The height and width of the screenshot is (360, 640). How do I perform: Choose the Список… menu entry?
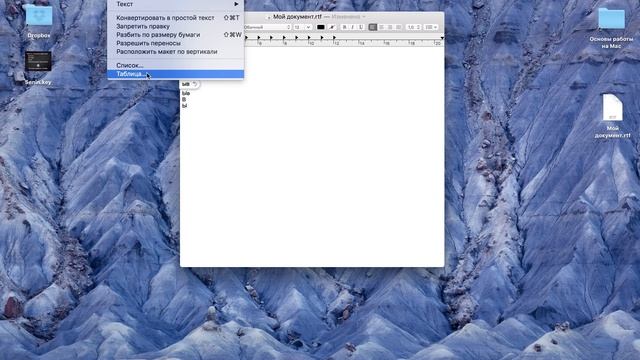pos(176,65)
